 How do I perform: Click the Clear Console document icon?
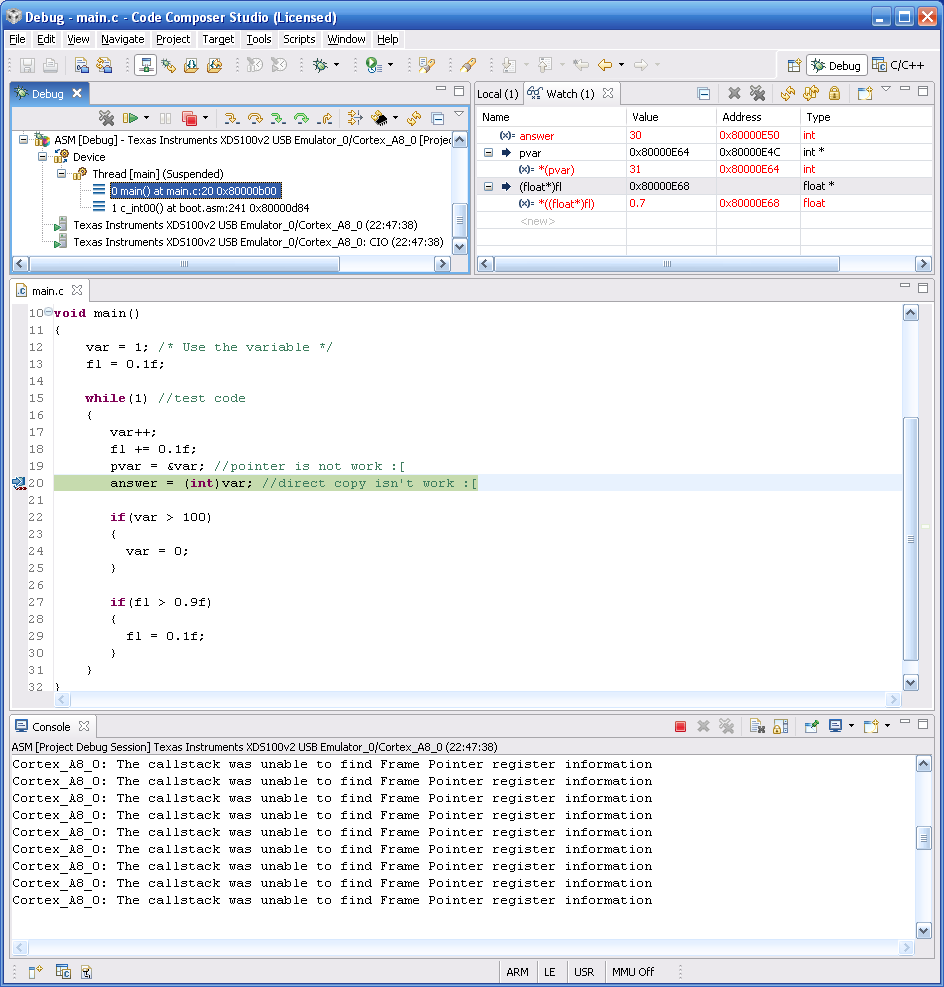[x=757, y=726]
